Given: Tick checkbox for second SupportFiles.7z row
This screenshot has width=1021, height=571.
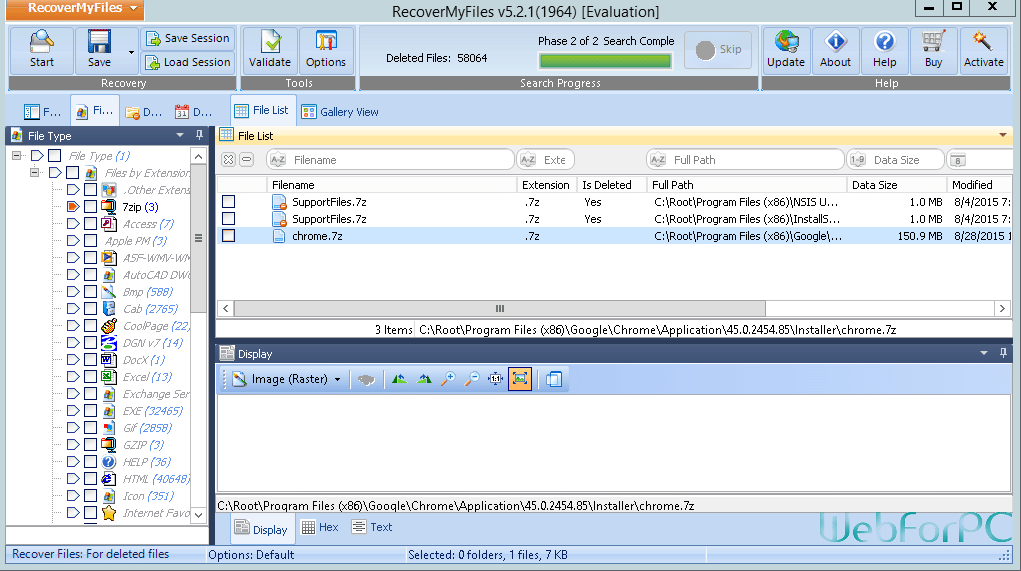Looking at the screenshot, I should pos(229,219).
